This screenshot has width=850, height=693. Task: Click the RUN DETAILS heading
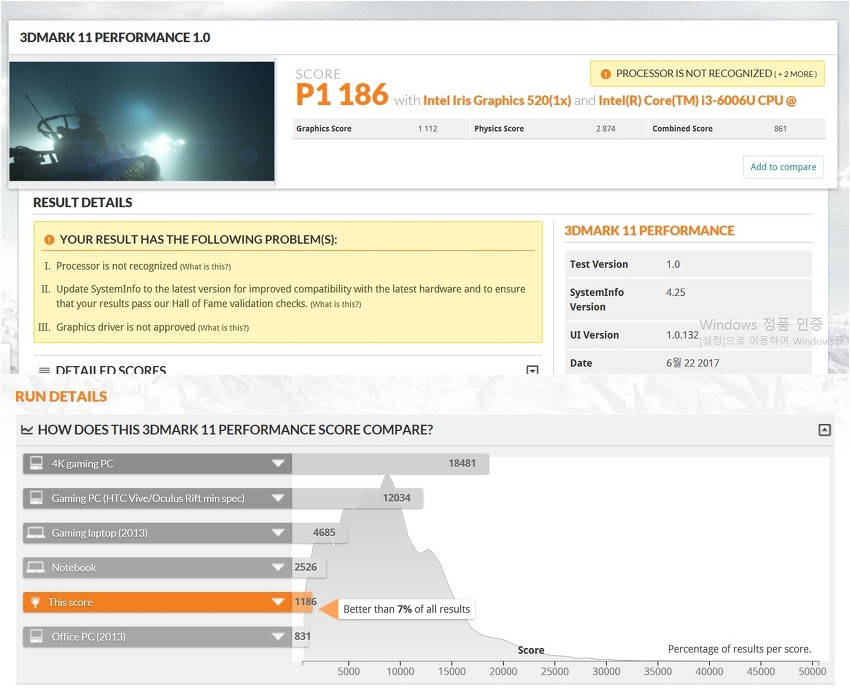pyautogui.click(x=61, y=396)
